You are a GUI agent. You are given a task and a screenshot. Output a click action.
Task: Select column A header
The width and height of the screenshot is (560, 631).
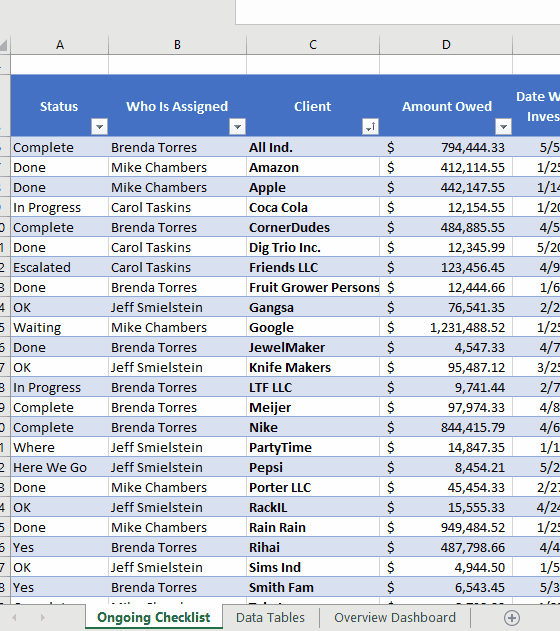click(x=60, y=45)
